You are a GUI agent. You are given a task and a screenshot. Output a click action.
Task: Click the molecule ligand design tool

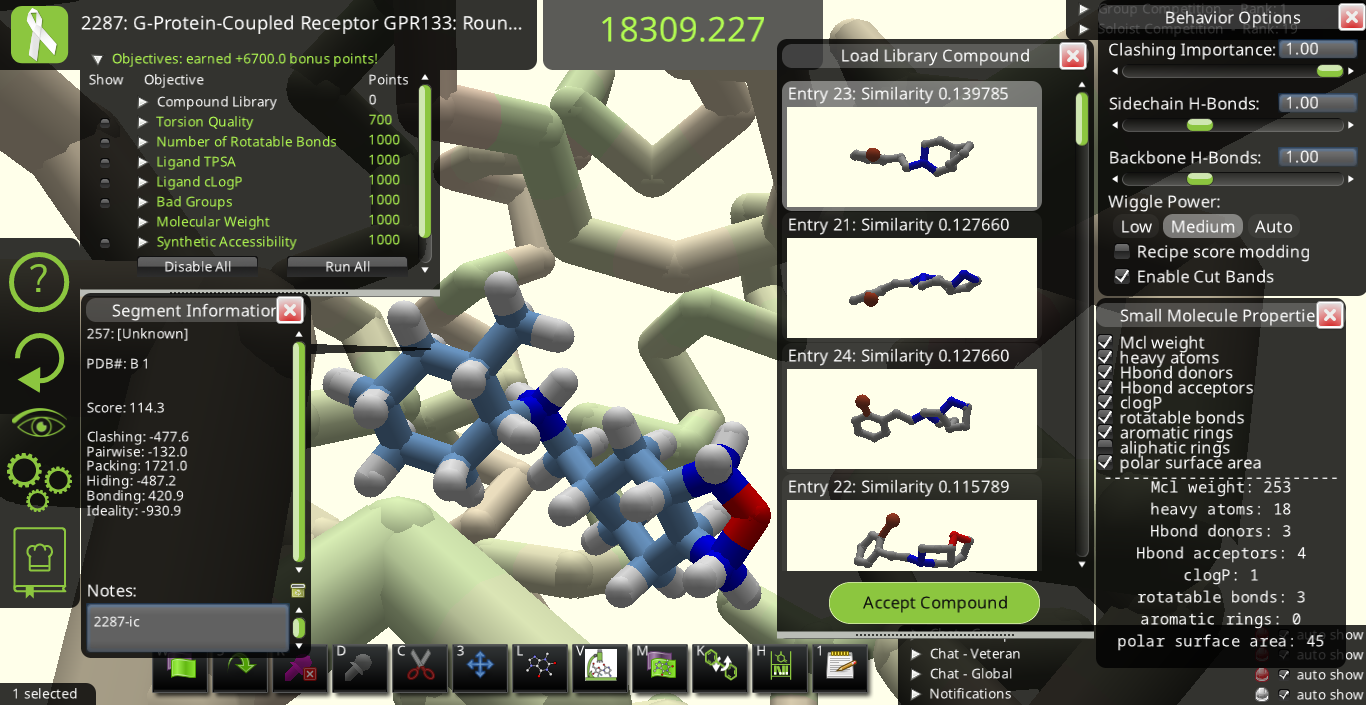540,666
